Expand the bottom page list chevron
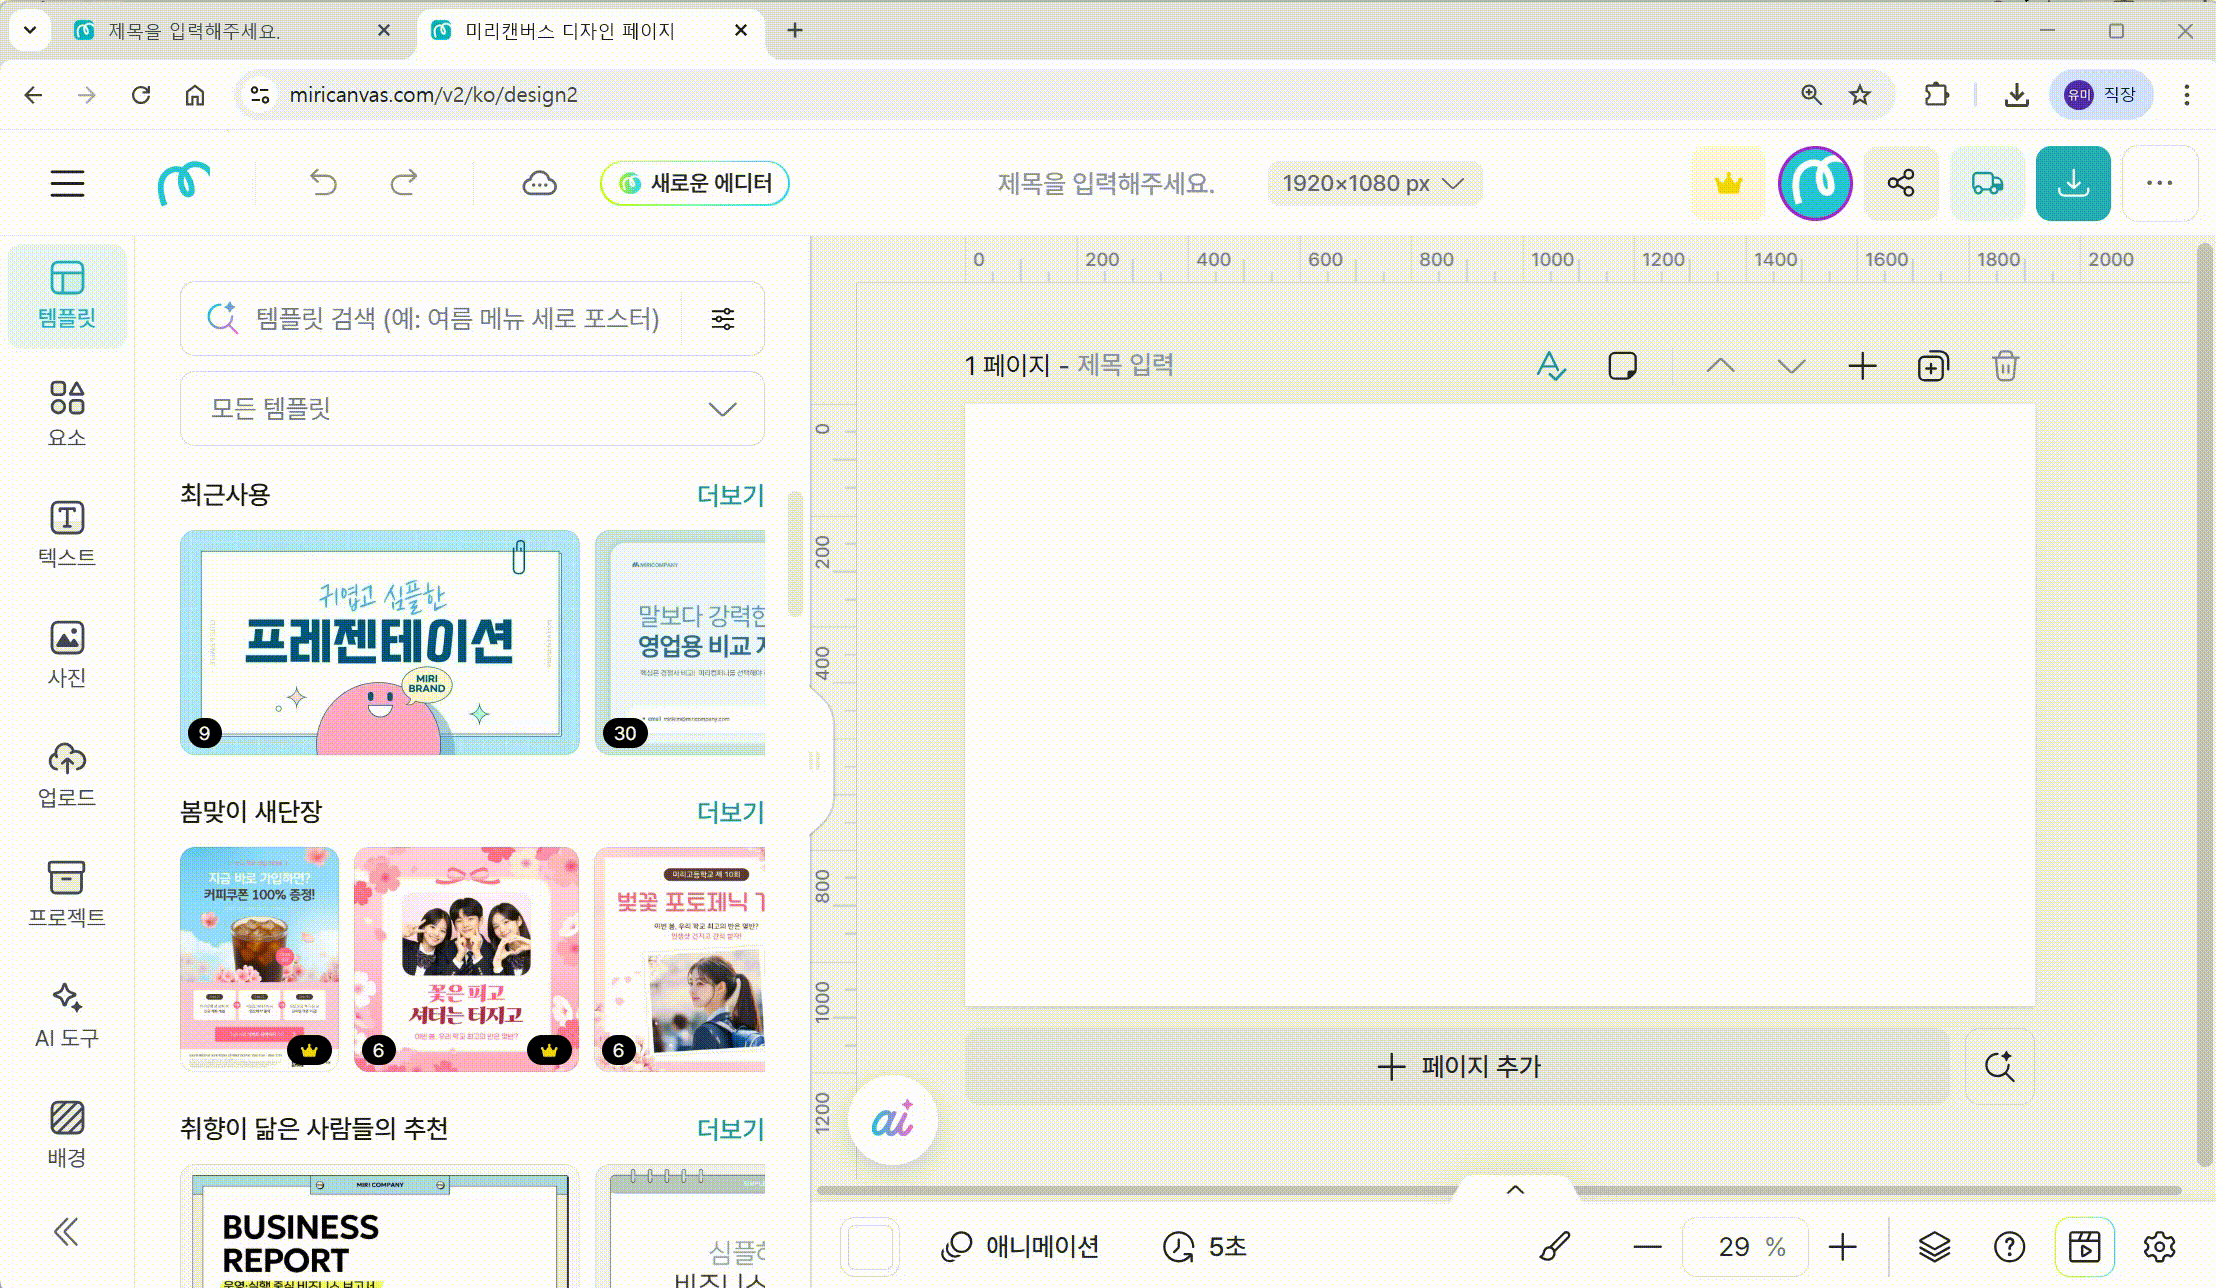 [1515, 1190]
